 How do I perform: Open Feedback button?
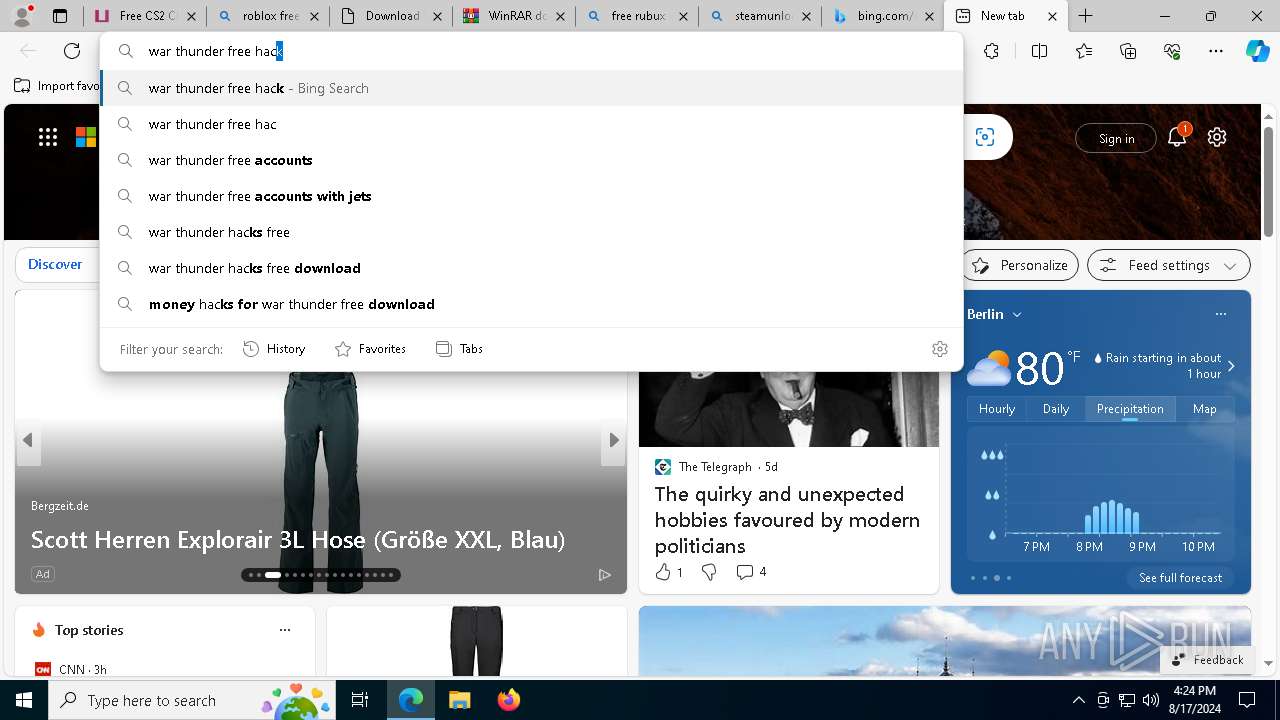coord(1207,660)
